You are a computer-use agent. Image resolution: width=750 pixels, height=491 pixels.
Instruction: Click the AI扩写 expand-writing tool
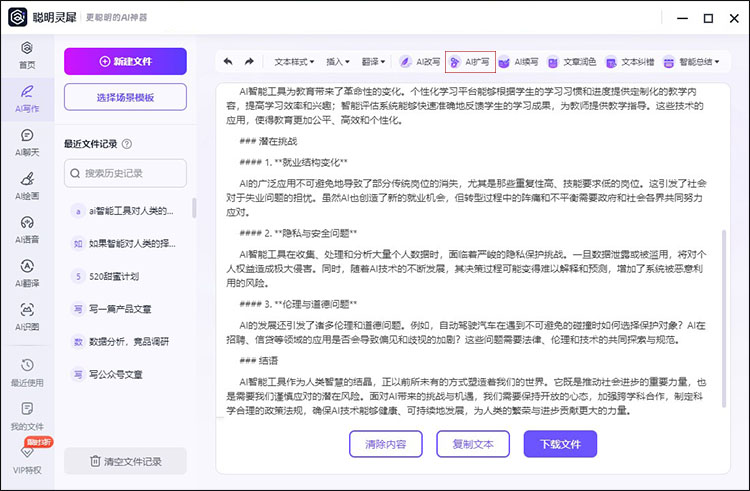coord(470,62)
